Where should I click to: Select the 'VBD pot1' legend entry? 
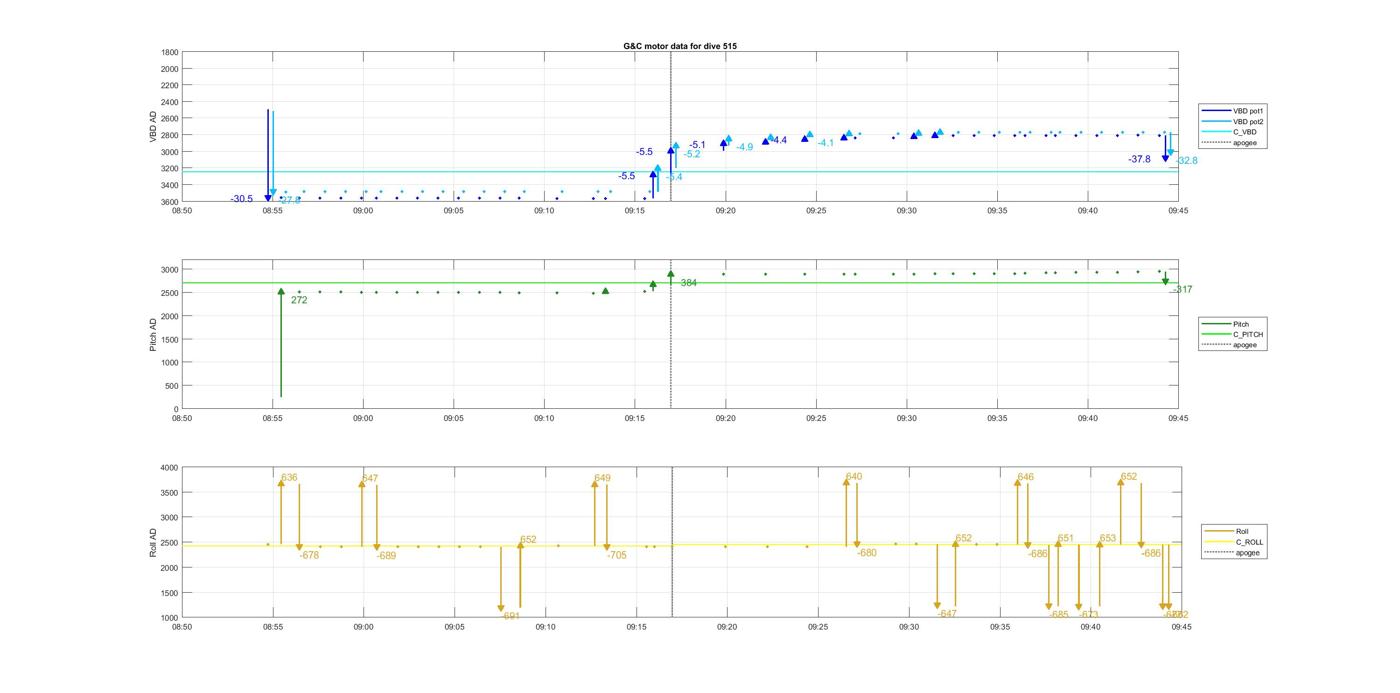click(1234, 111)
